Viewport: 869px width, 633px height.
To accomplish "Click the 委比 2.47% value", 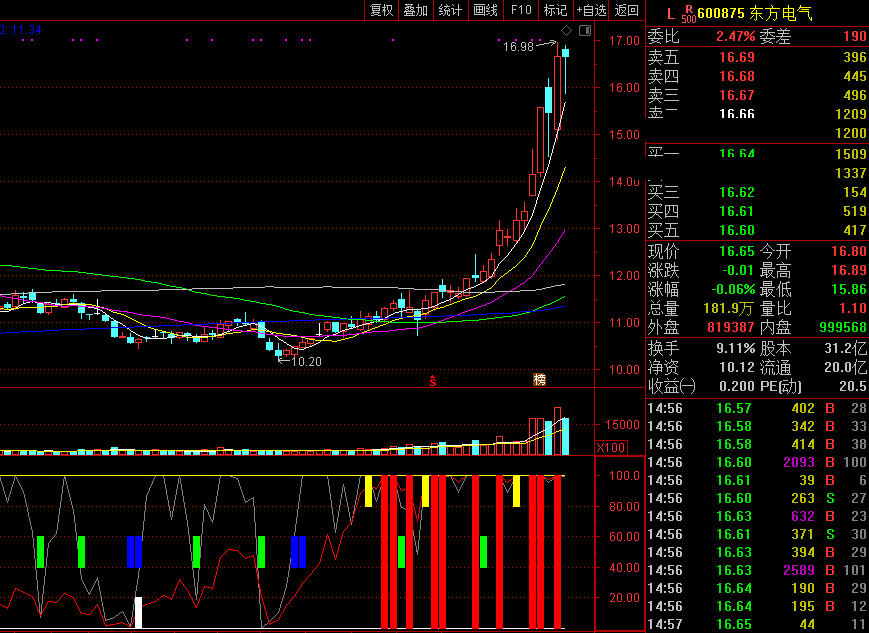I will [x=735, y=37].
